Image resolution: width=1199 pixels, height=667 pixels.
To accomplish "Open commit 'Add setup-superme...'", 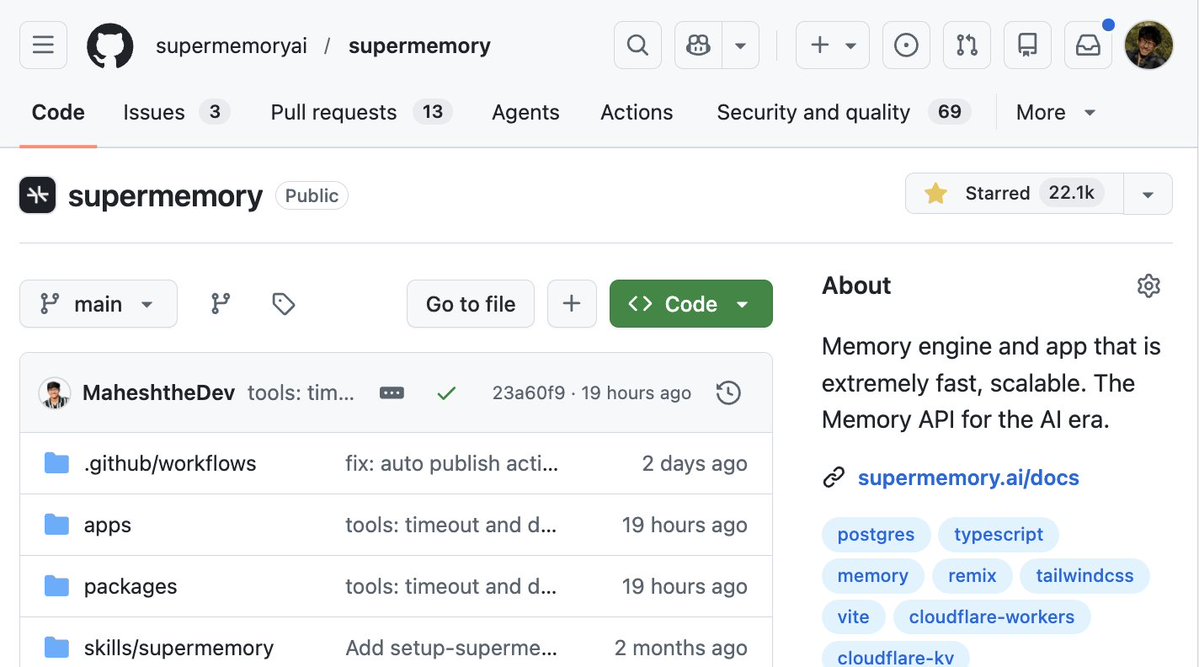I will coord(451,648).
